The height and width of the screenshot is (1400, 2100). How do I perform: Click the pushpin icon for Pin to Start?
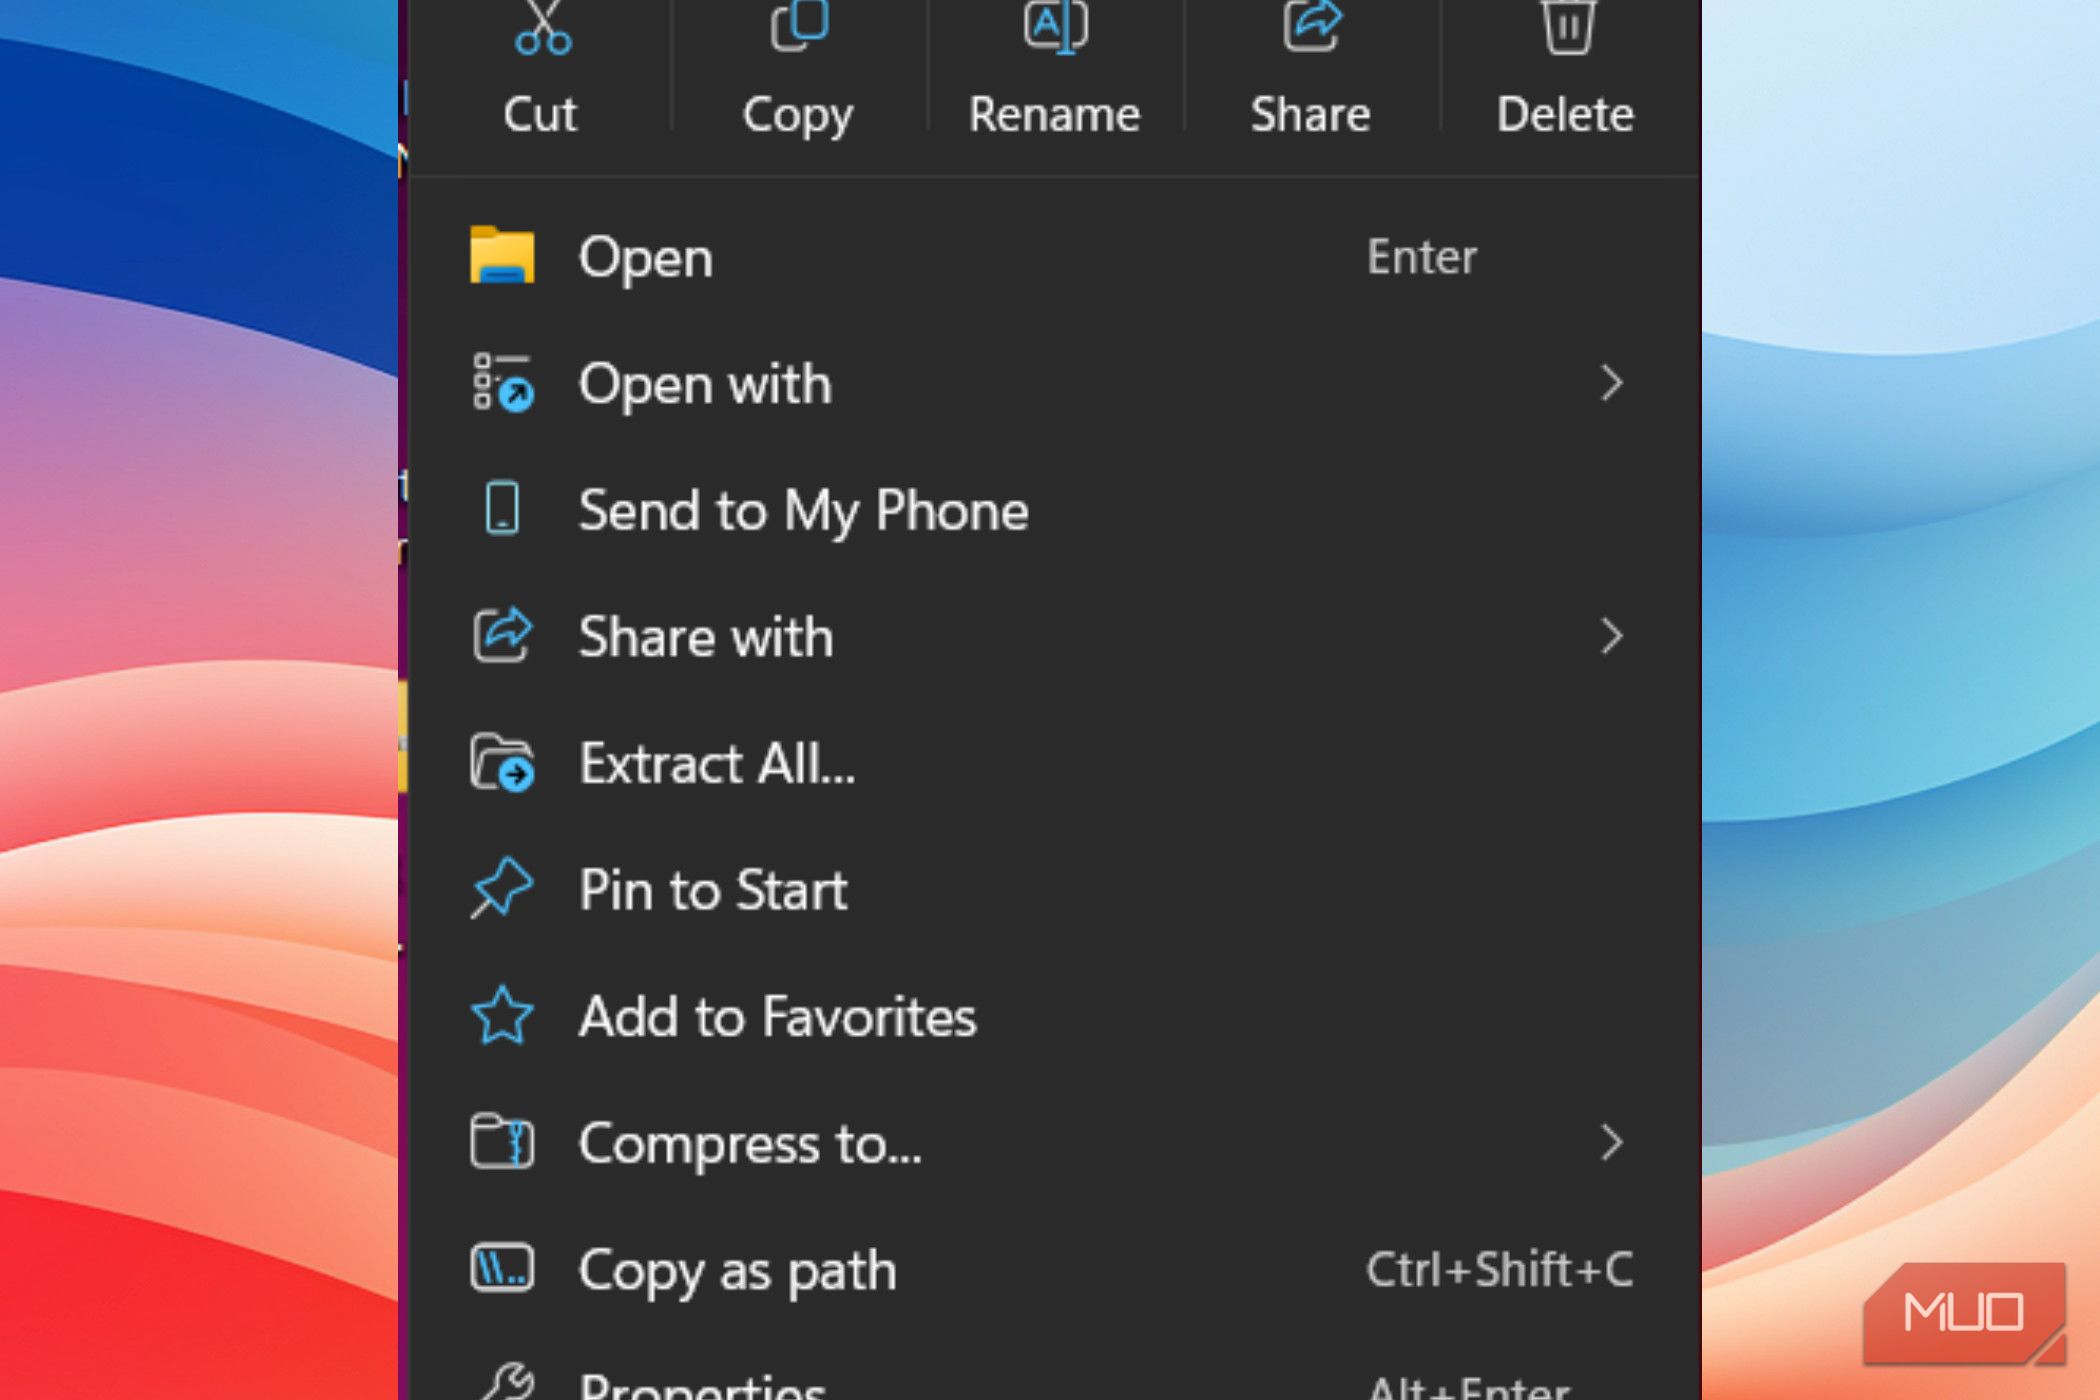(502, 888)
